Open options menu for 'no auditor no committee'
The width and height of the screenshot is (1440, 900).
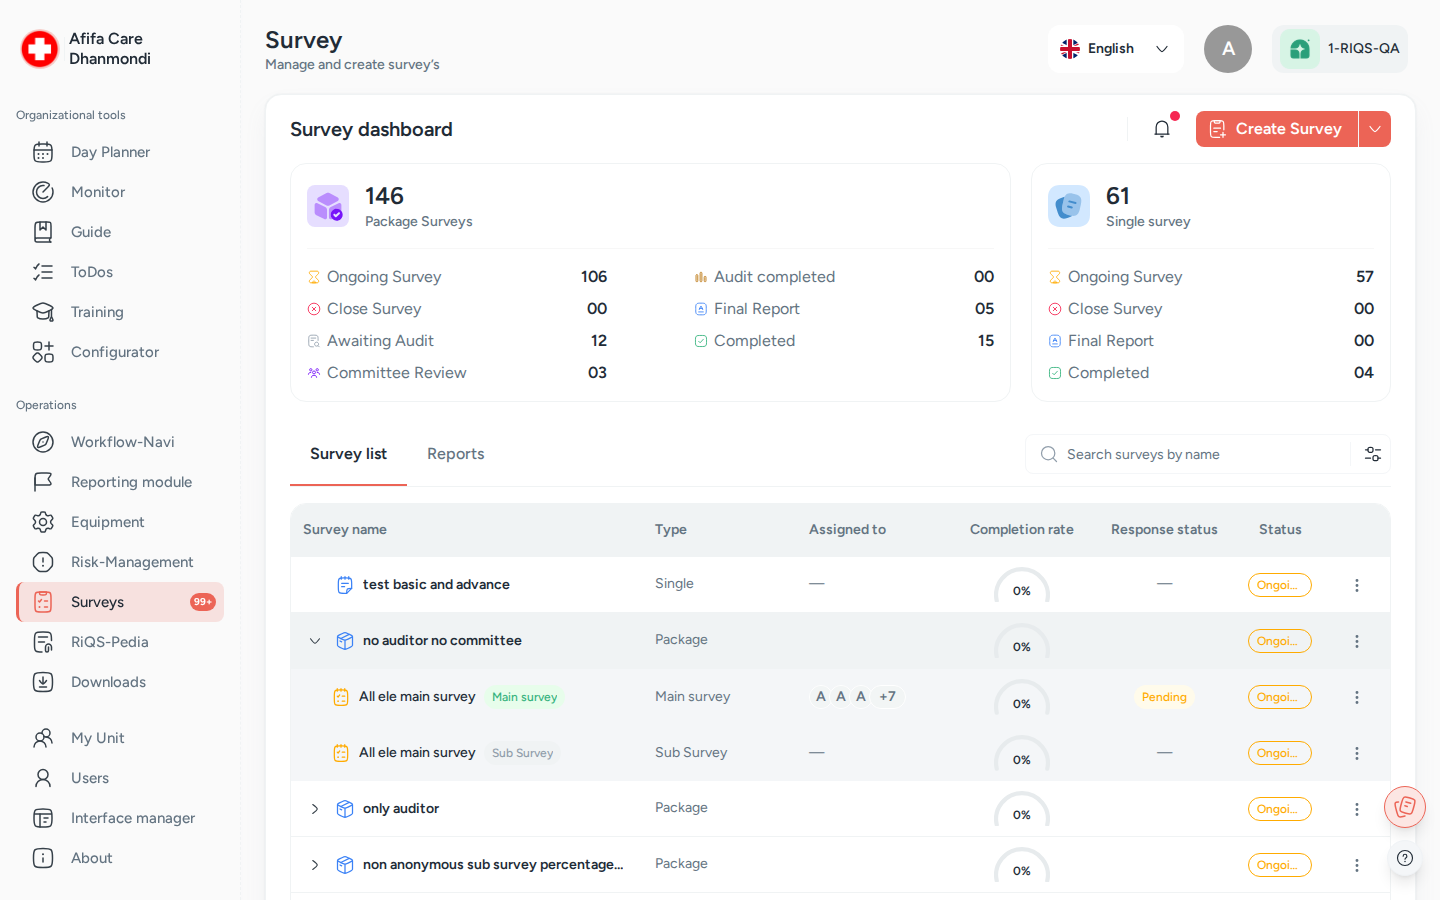tap(1357, 641)
